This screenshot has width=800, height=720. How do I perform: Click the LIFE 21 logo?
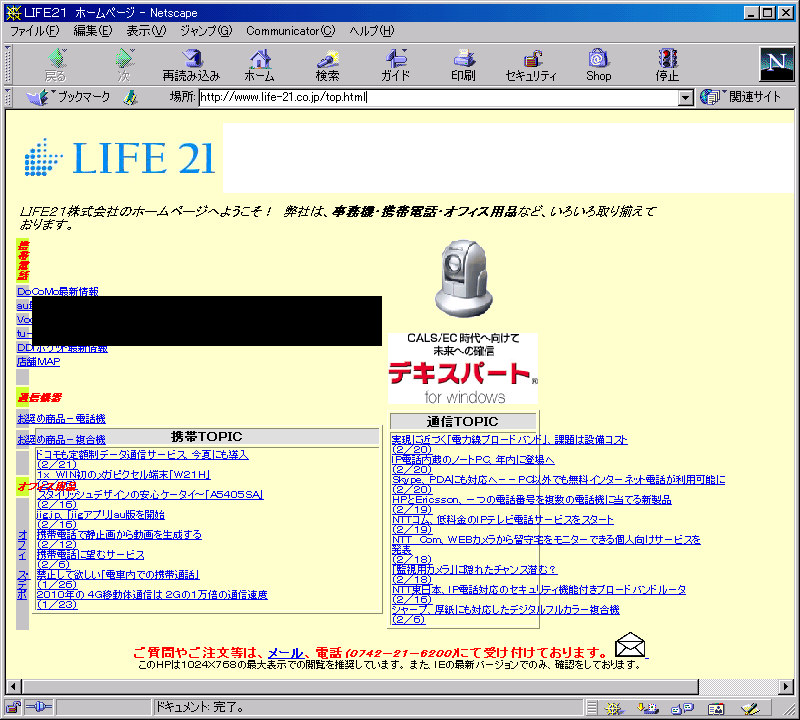[x=119, y=158]
